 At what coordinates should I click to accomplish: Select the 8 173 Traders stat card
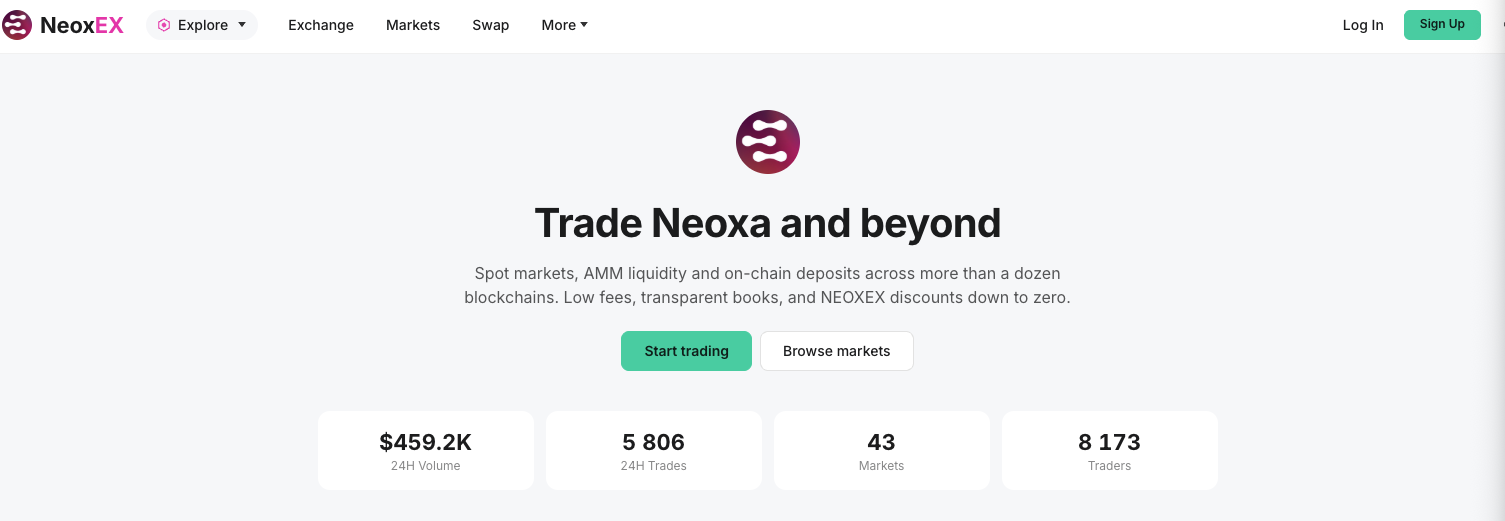click(1110, 451)
